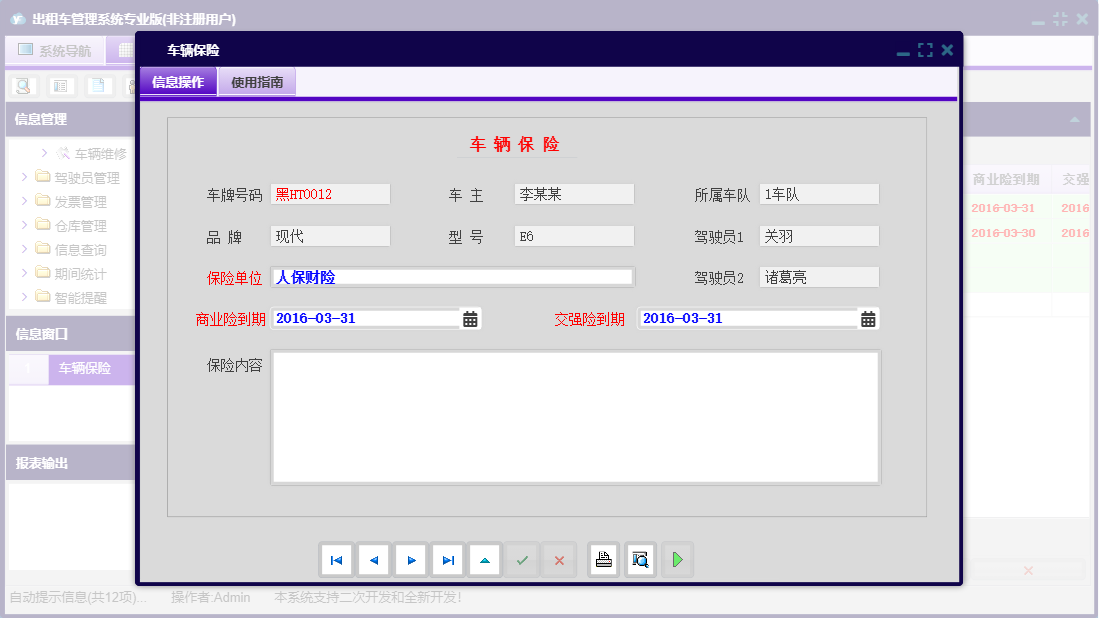Image resolution: width=1099 pixels, height=618 pixels.
Task: Click the teal up-arrow toolbar button
Action: [x=485, y=560]
